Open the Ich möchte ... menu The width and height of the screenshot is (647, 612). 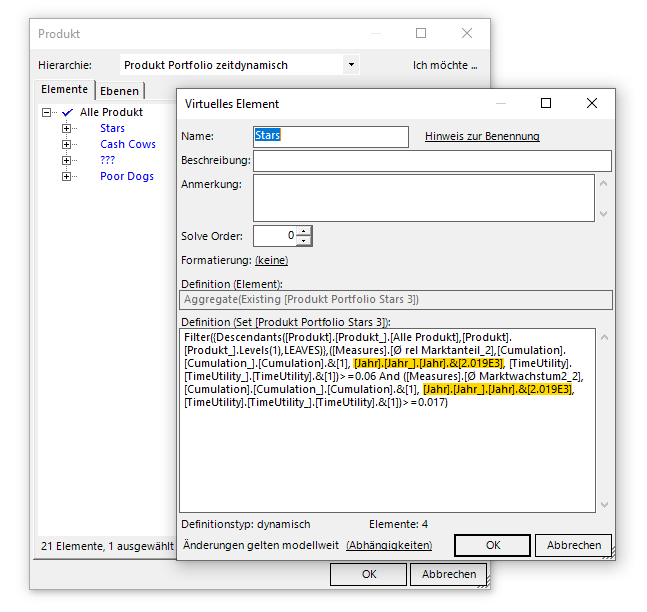coord(445,65)
